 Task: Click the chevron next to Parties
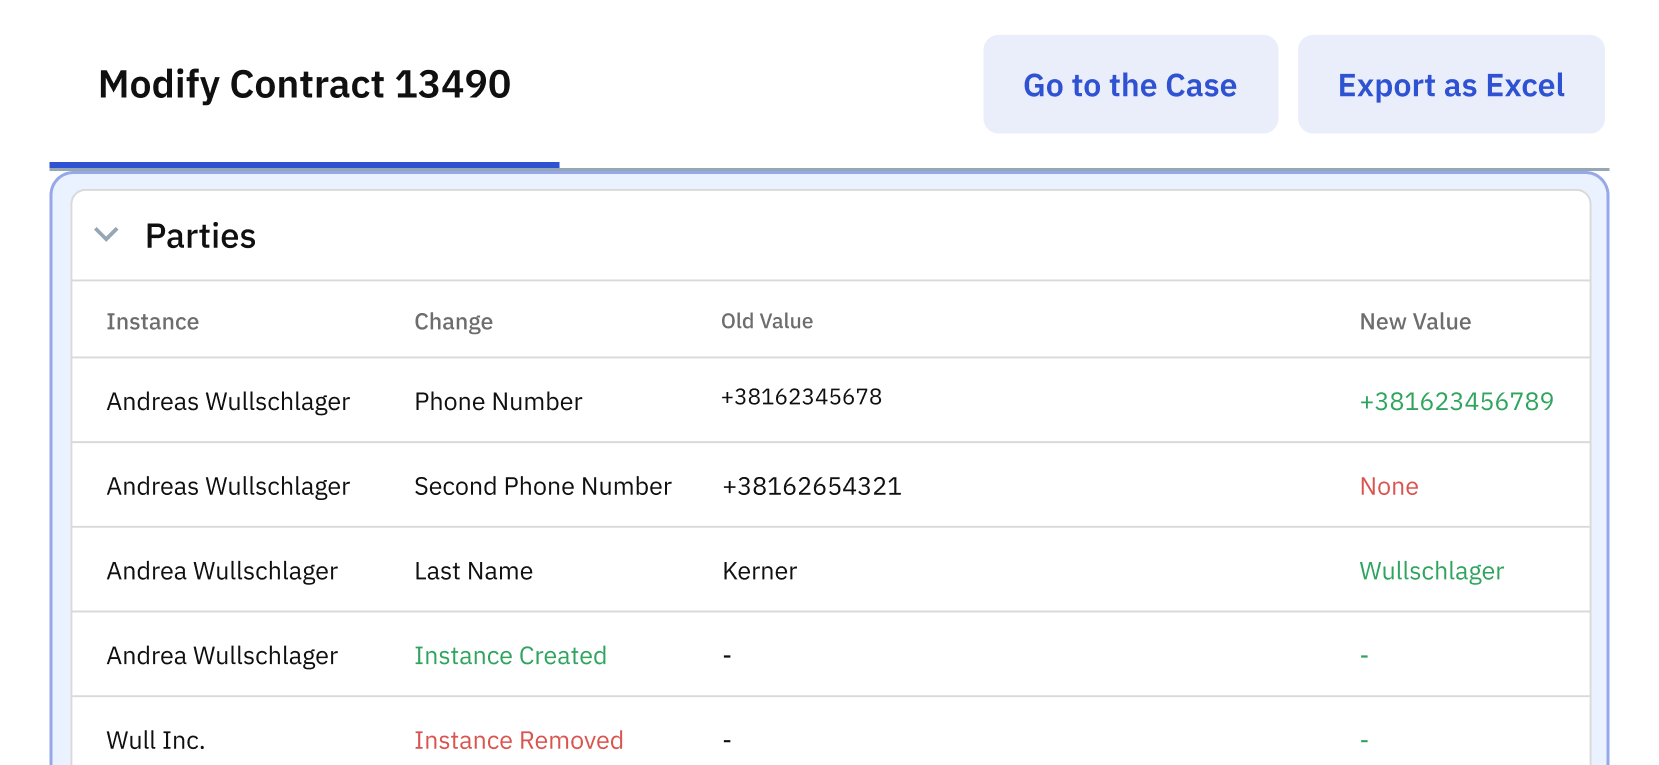coord(107,235)
